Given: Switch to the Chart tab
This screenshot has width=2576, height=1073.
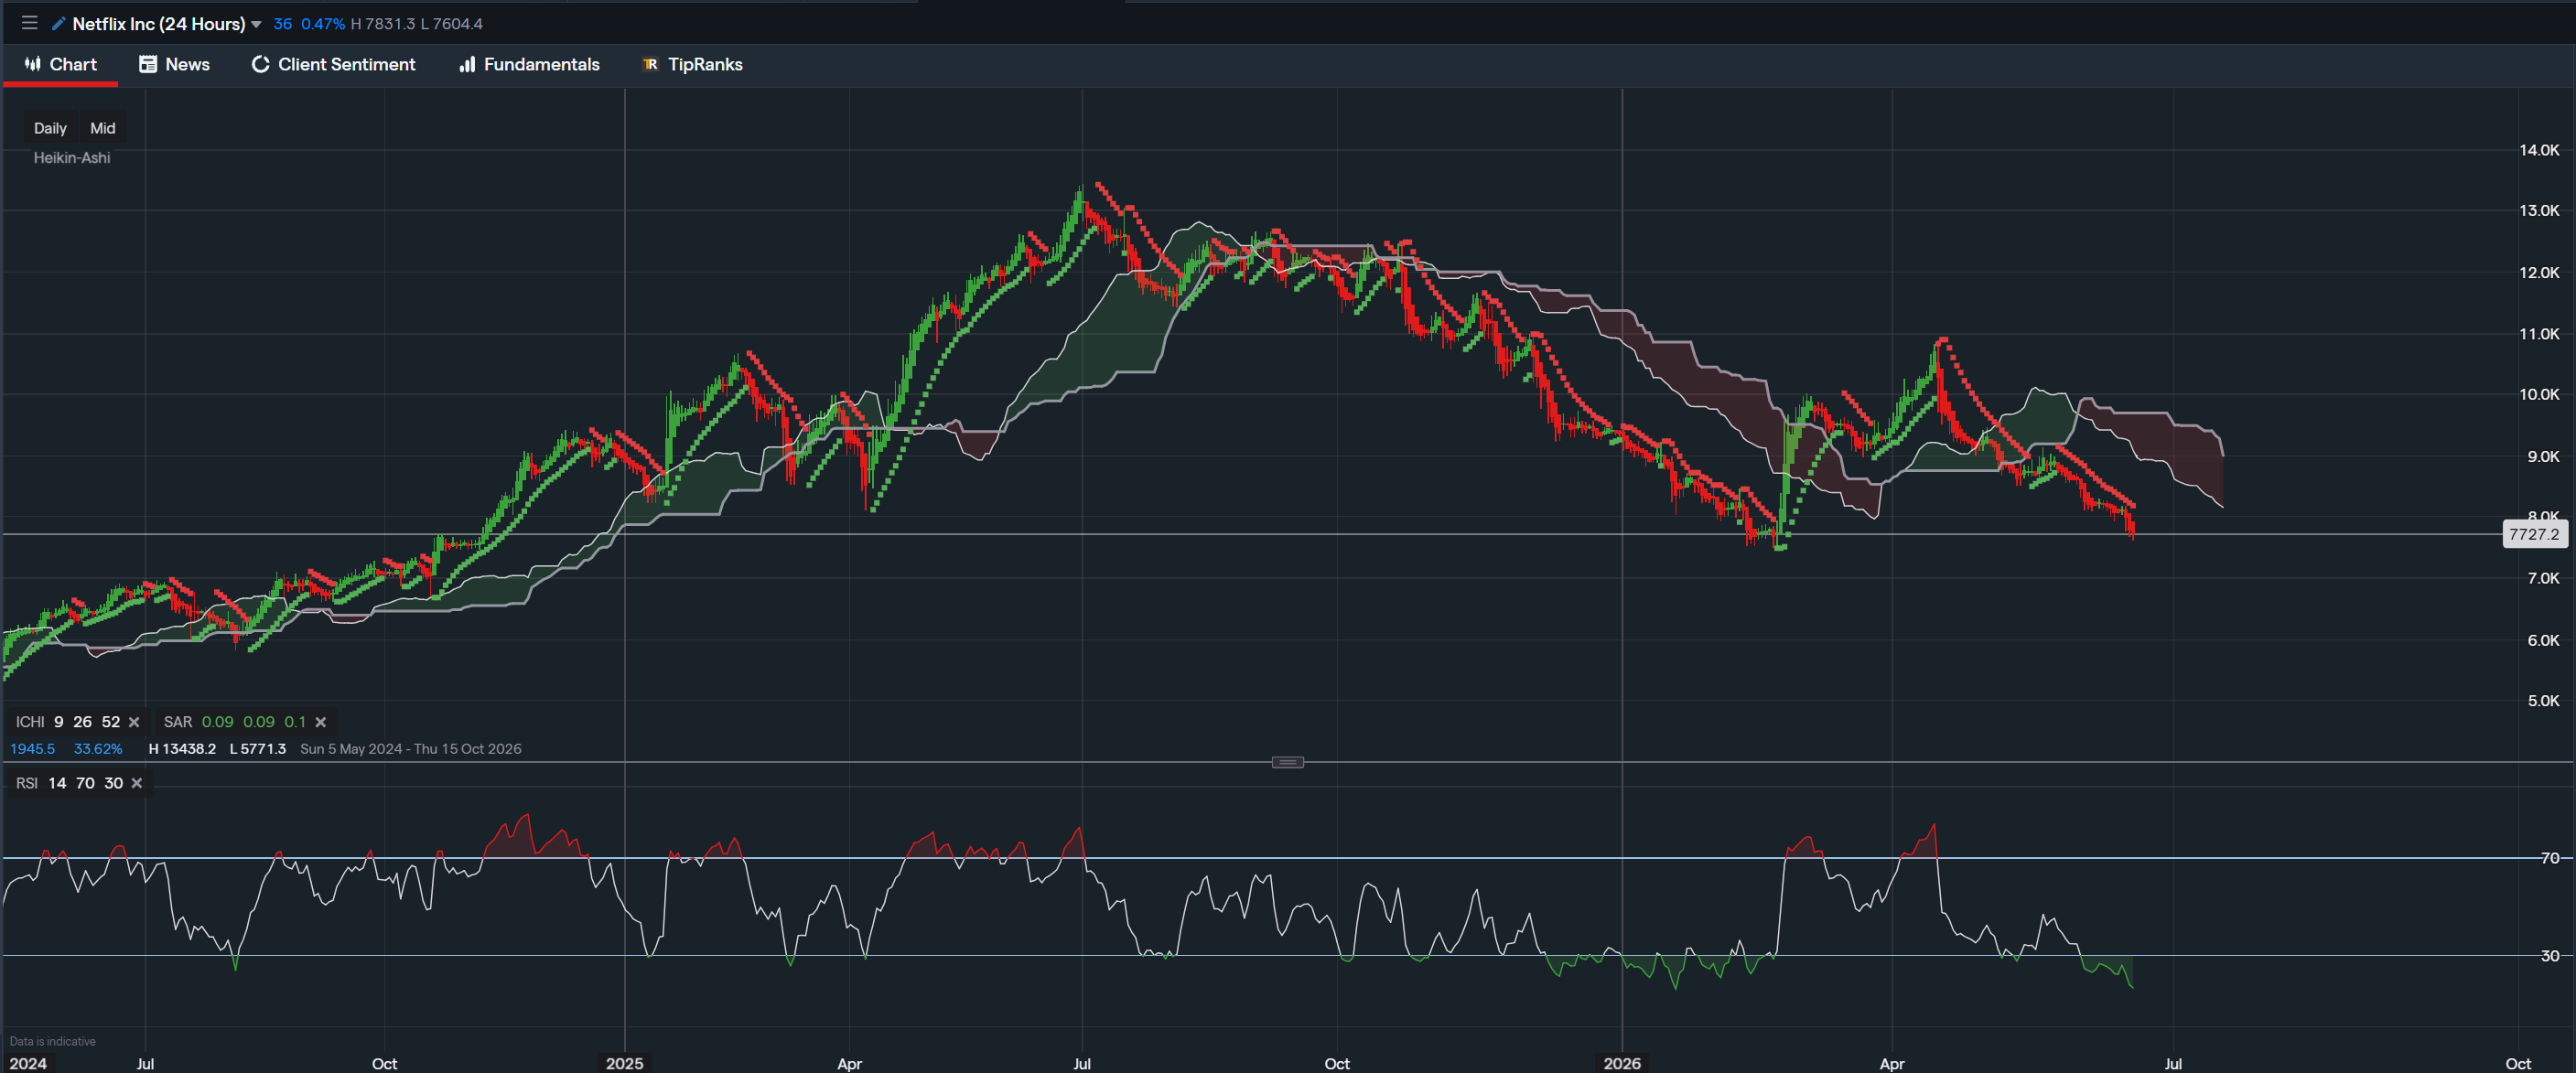Looking at the screenshot, I should click(61, 64).
